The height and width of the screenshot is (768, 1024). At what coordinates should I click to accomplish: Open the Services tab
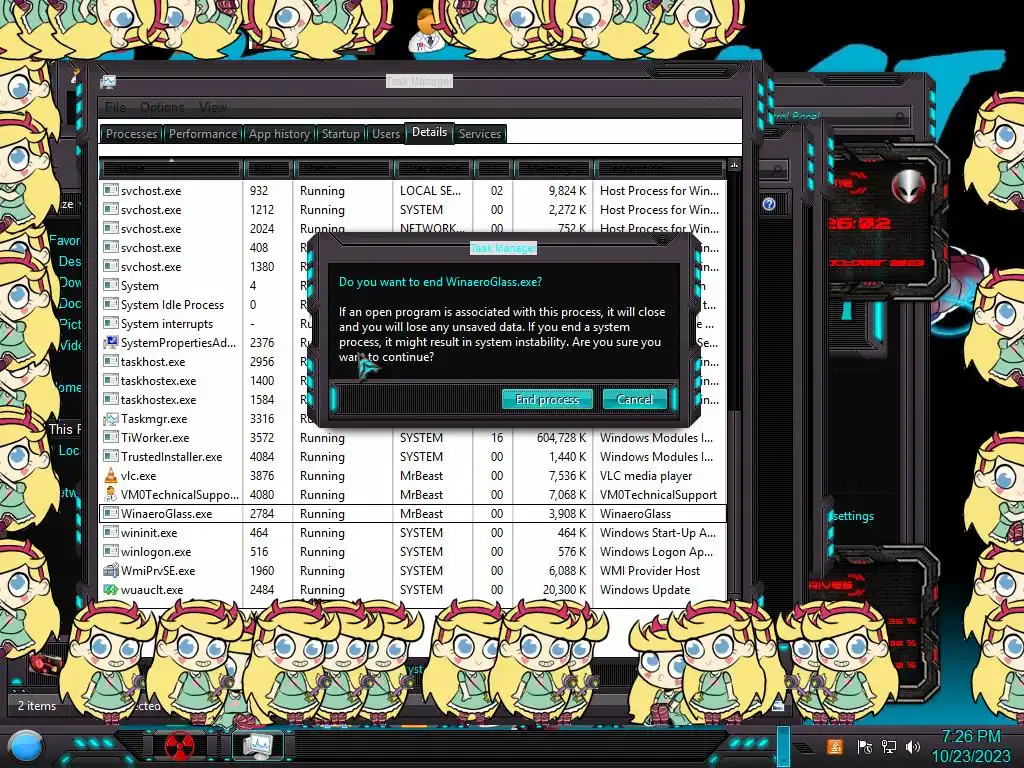479,134
